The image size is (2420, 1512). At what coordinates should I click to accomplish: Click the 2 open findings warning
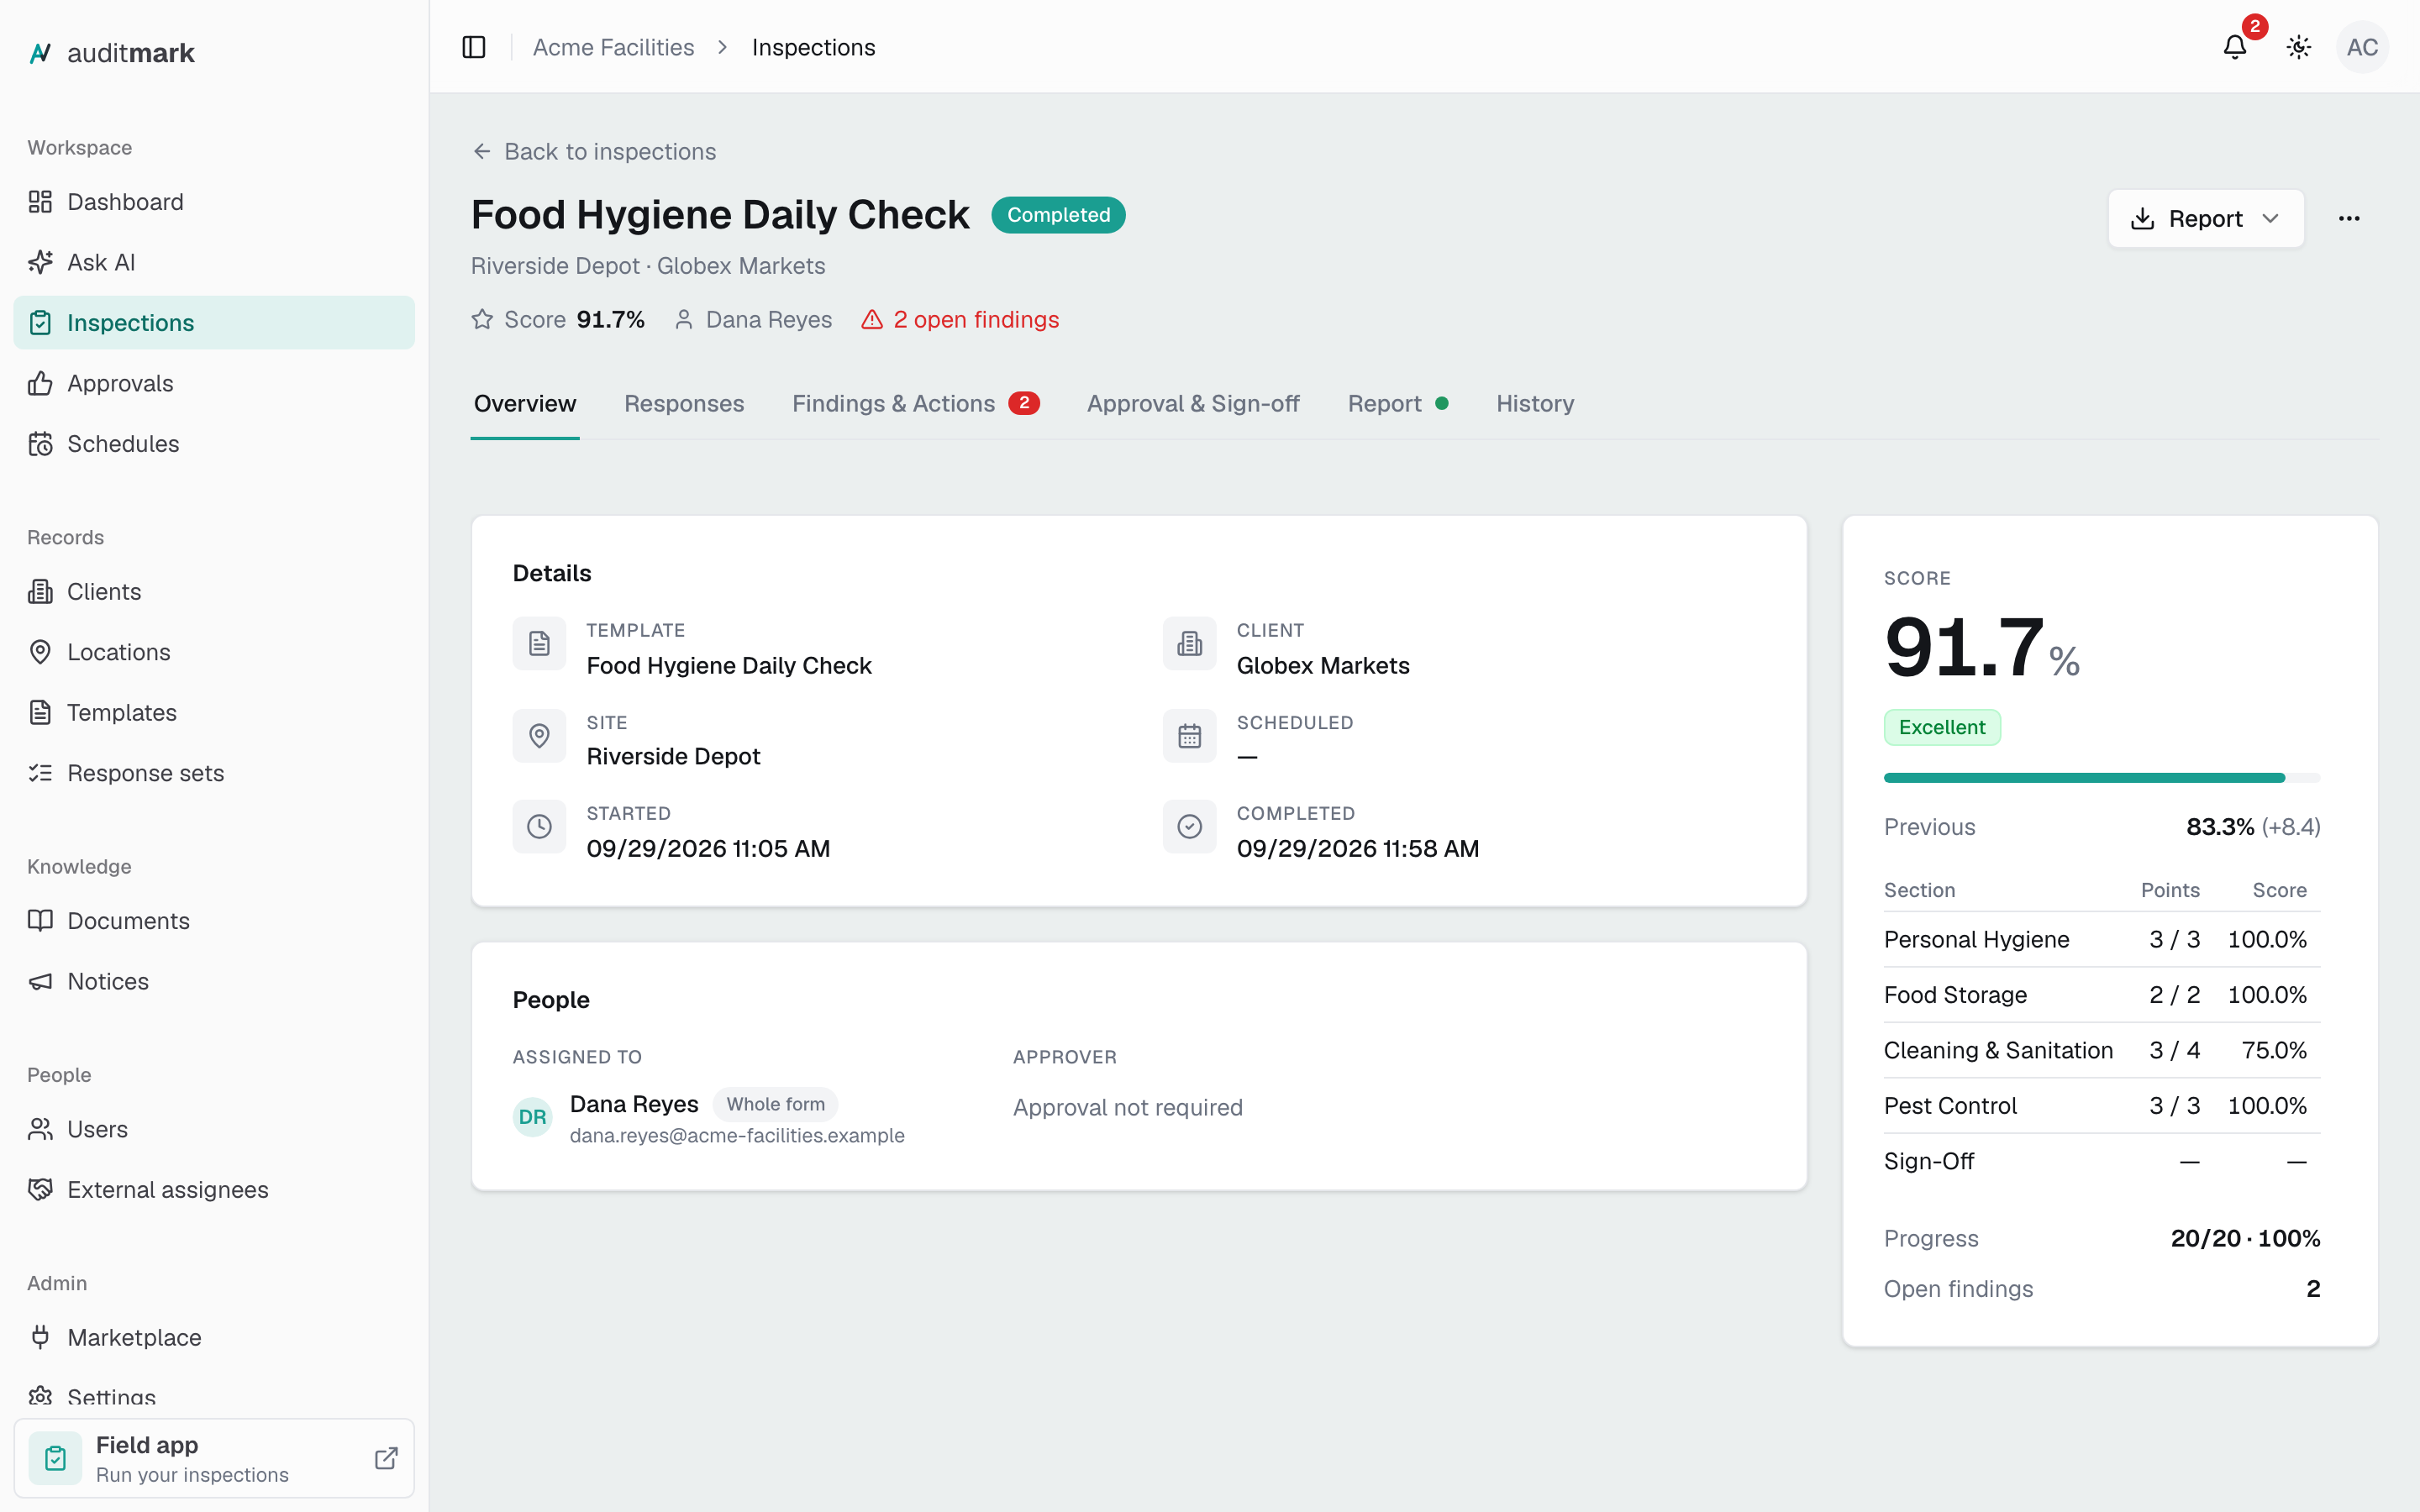tap(960, 319)
